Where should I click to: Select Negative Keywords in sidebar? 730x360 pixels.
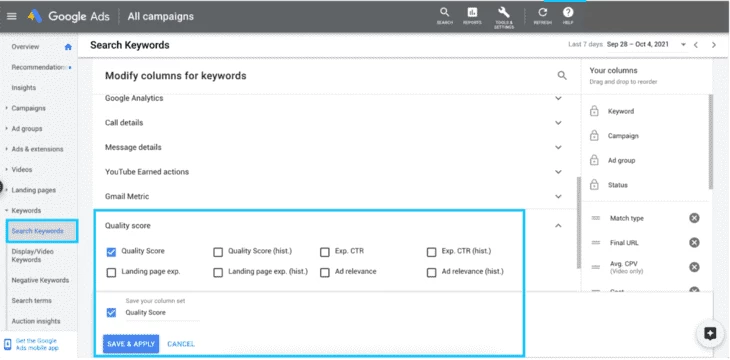click(40, 280)
